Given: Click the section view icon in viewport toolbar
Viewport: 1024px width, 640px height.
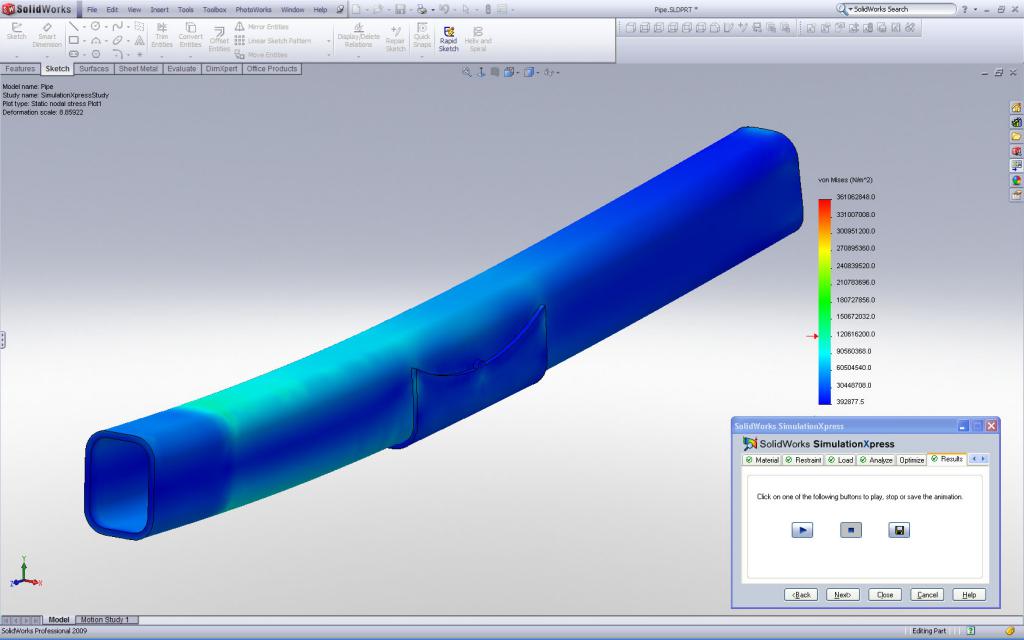Looking at the screenshot, I should pyautogui.click(x=495, y=72).
